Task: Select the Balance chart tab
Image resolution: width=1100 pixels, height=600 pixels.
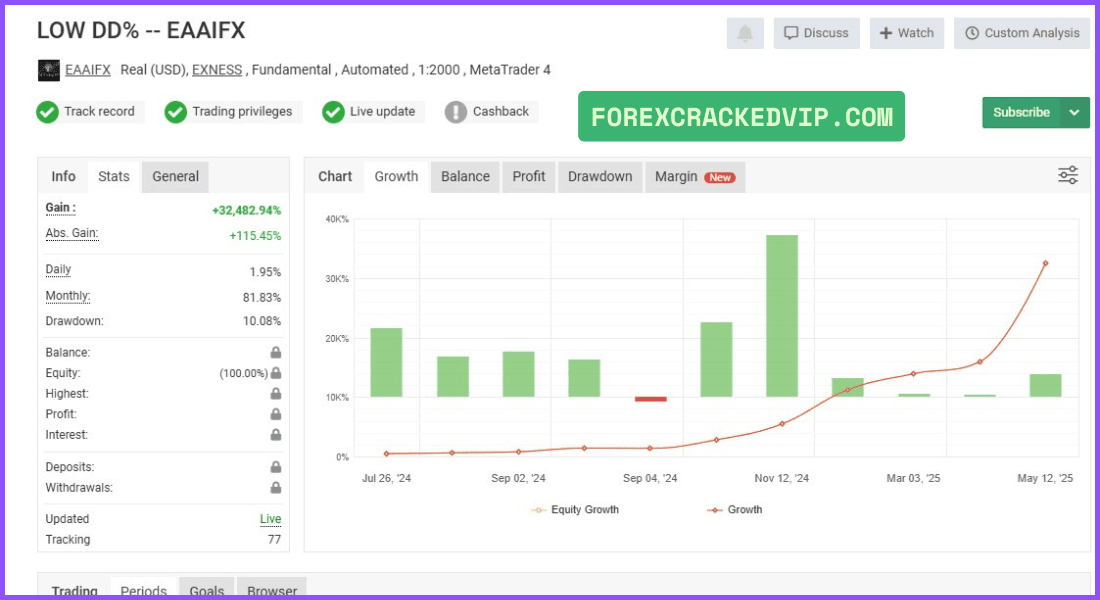Action: pos(465,177)
